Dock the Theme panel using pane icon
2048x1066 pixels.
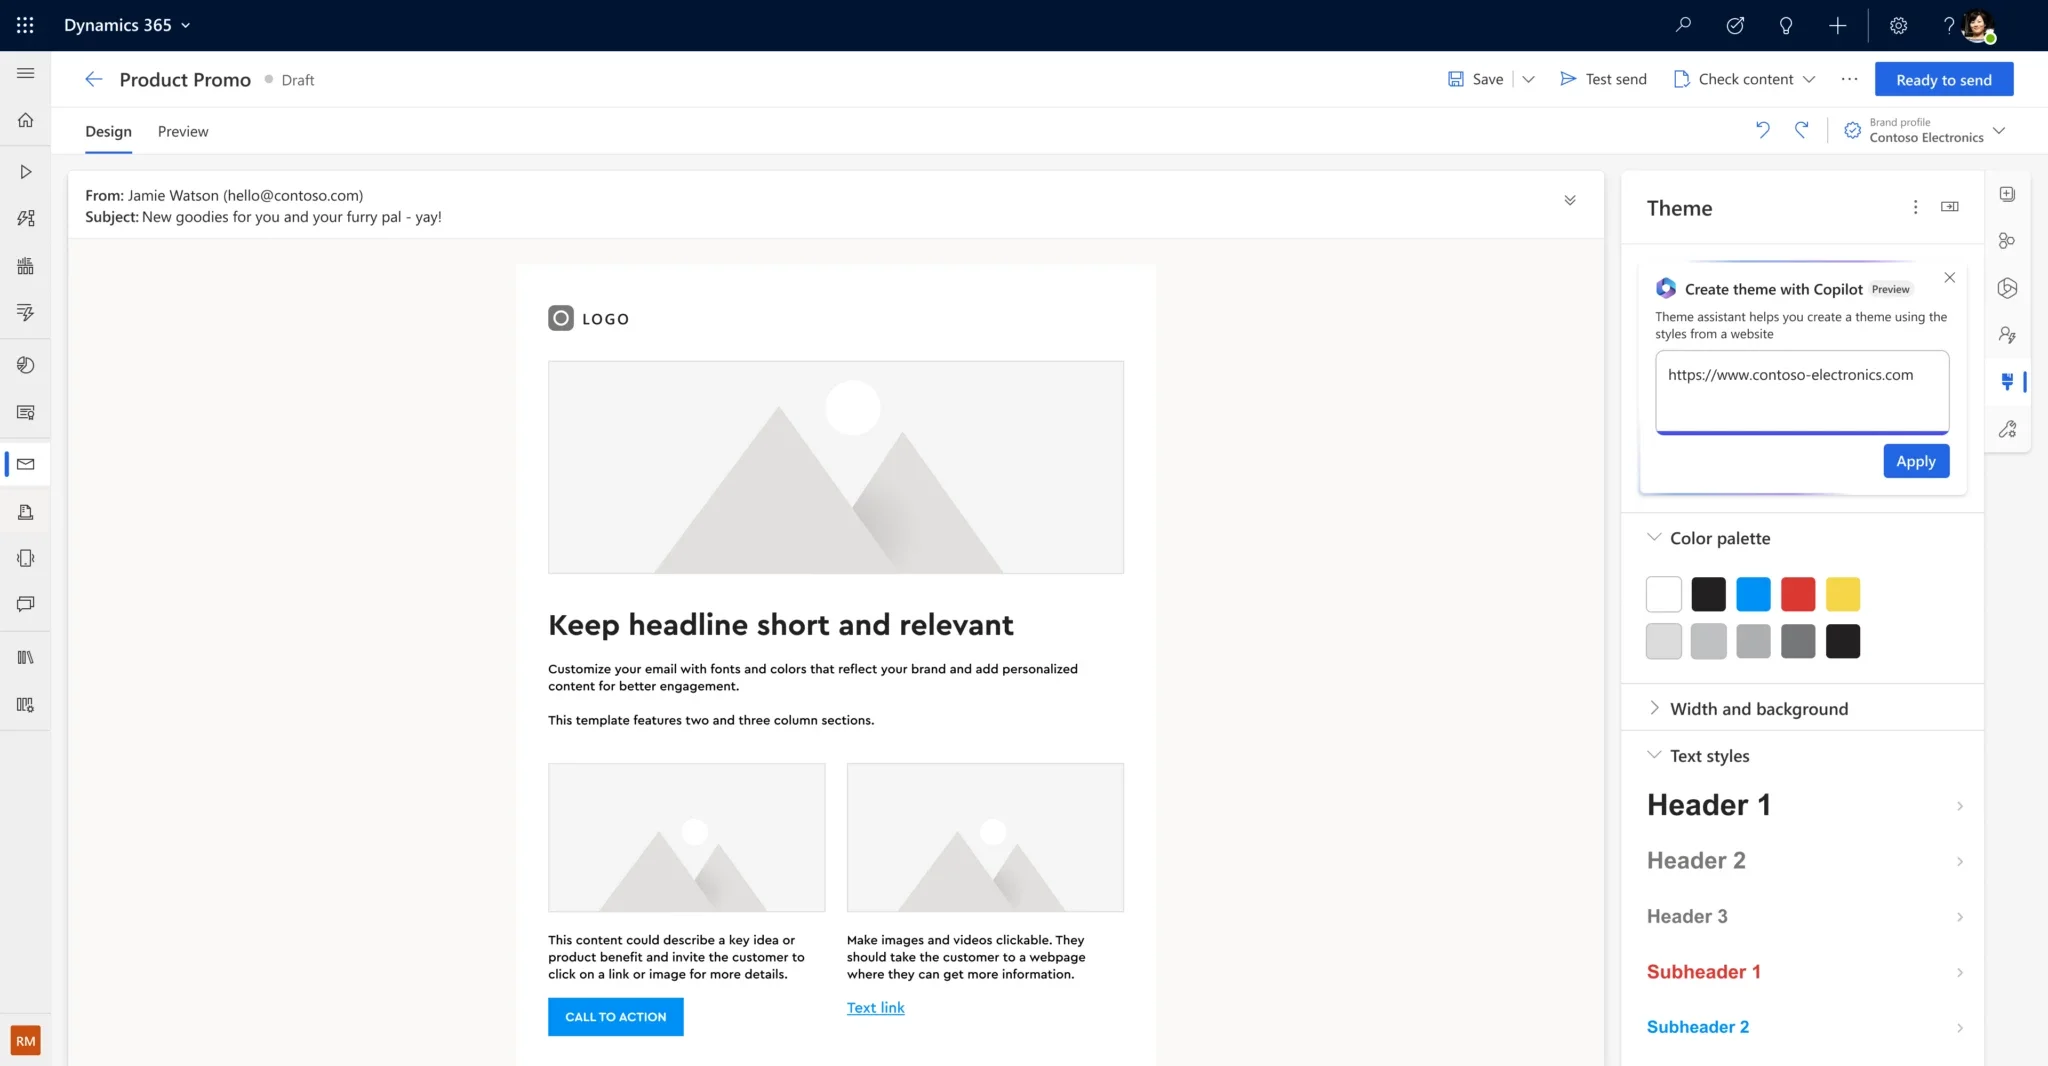point(1949,207)
